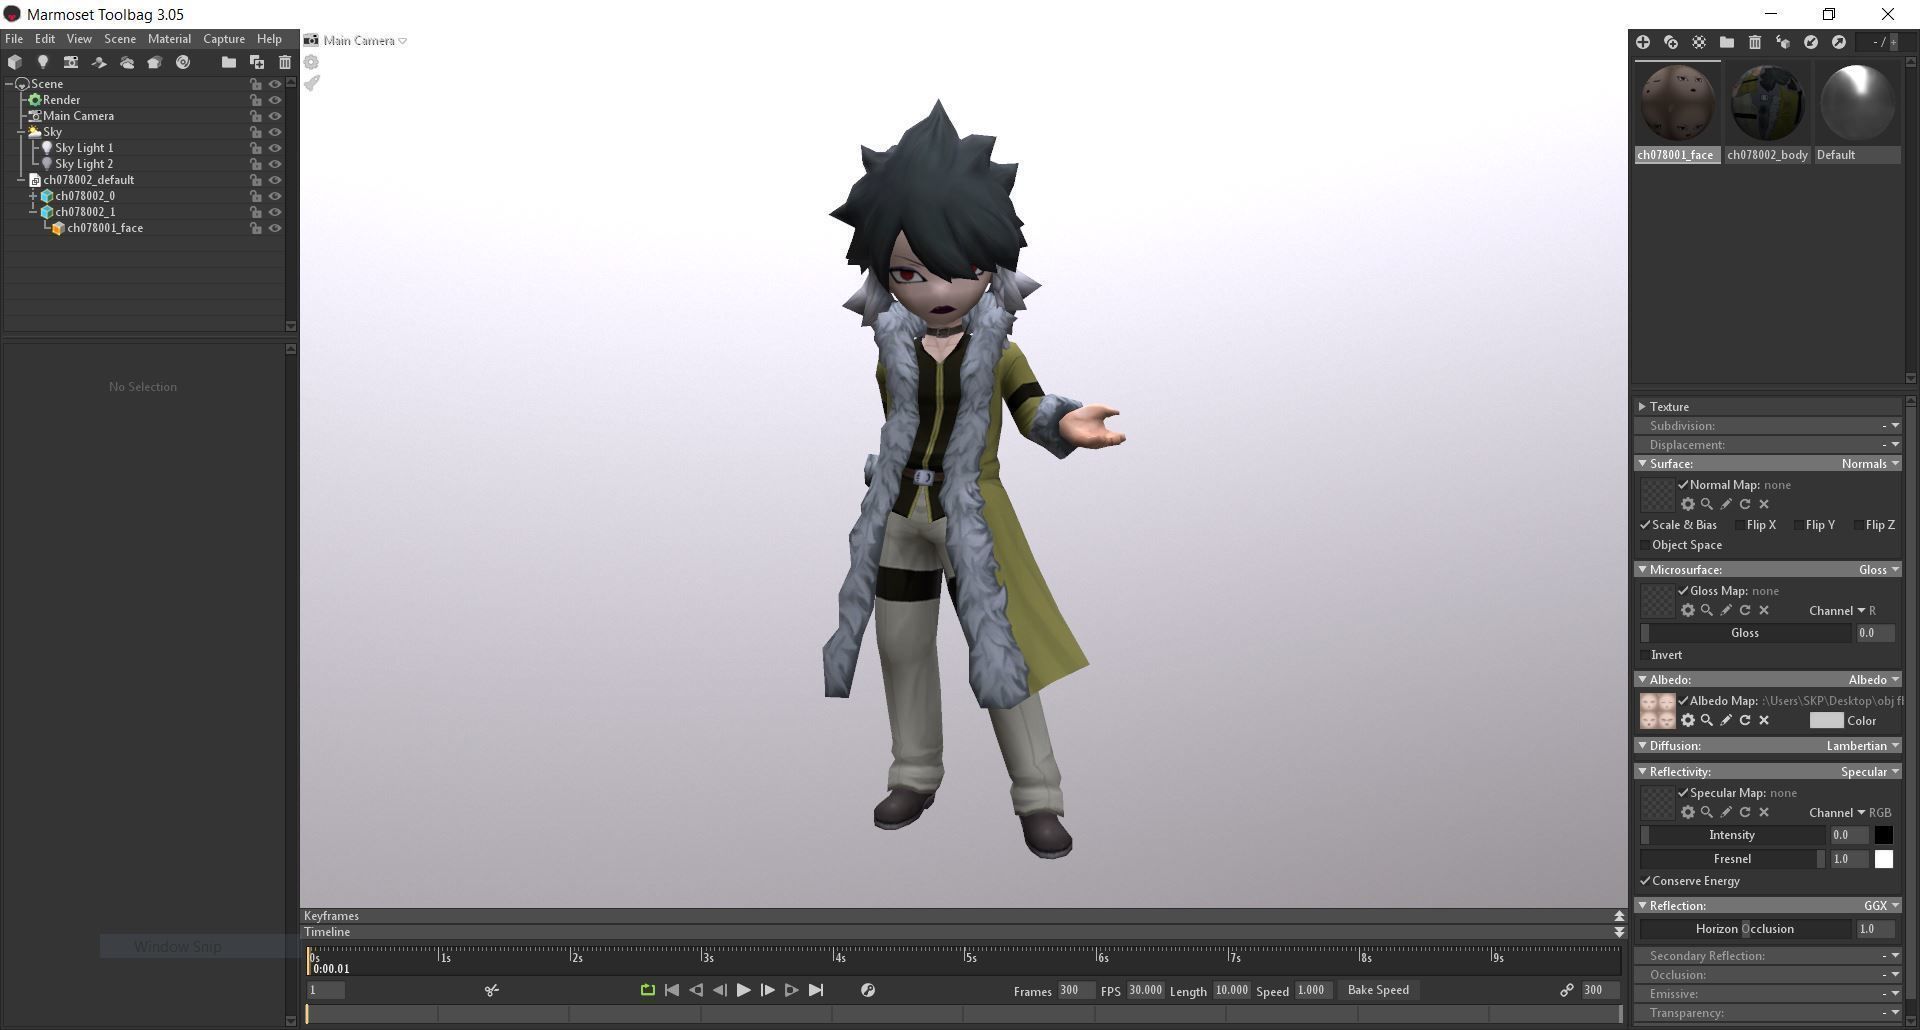Add a new camera from scene toolbar

tap(71, 62)
